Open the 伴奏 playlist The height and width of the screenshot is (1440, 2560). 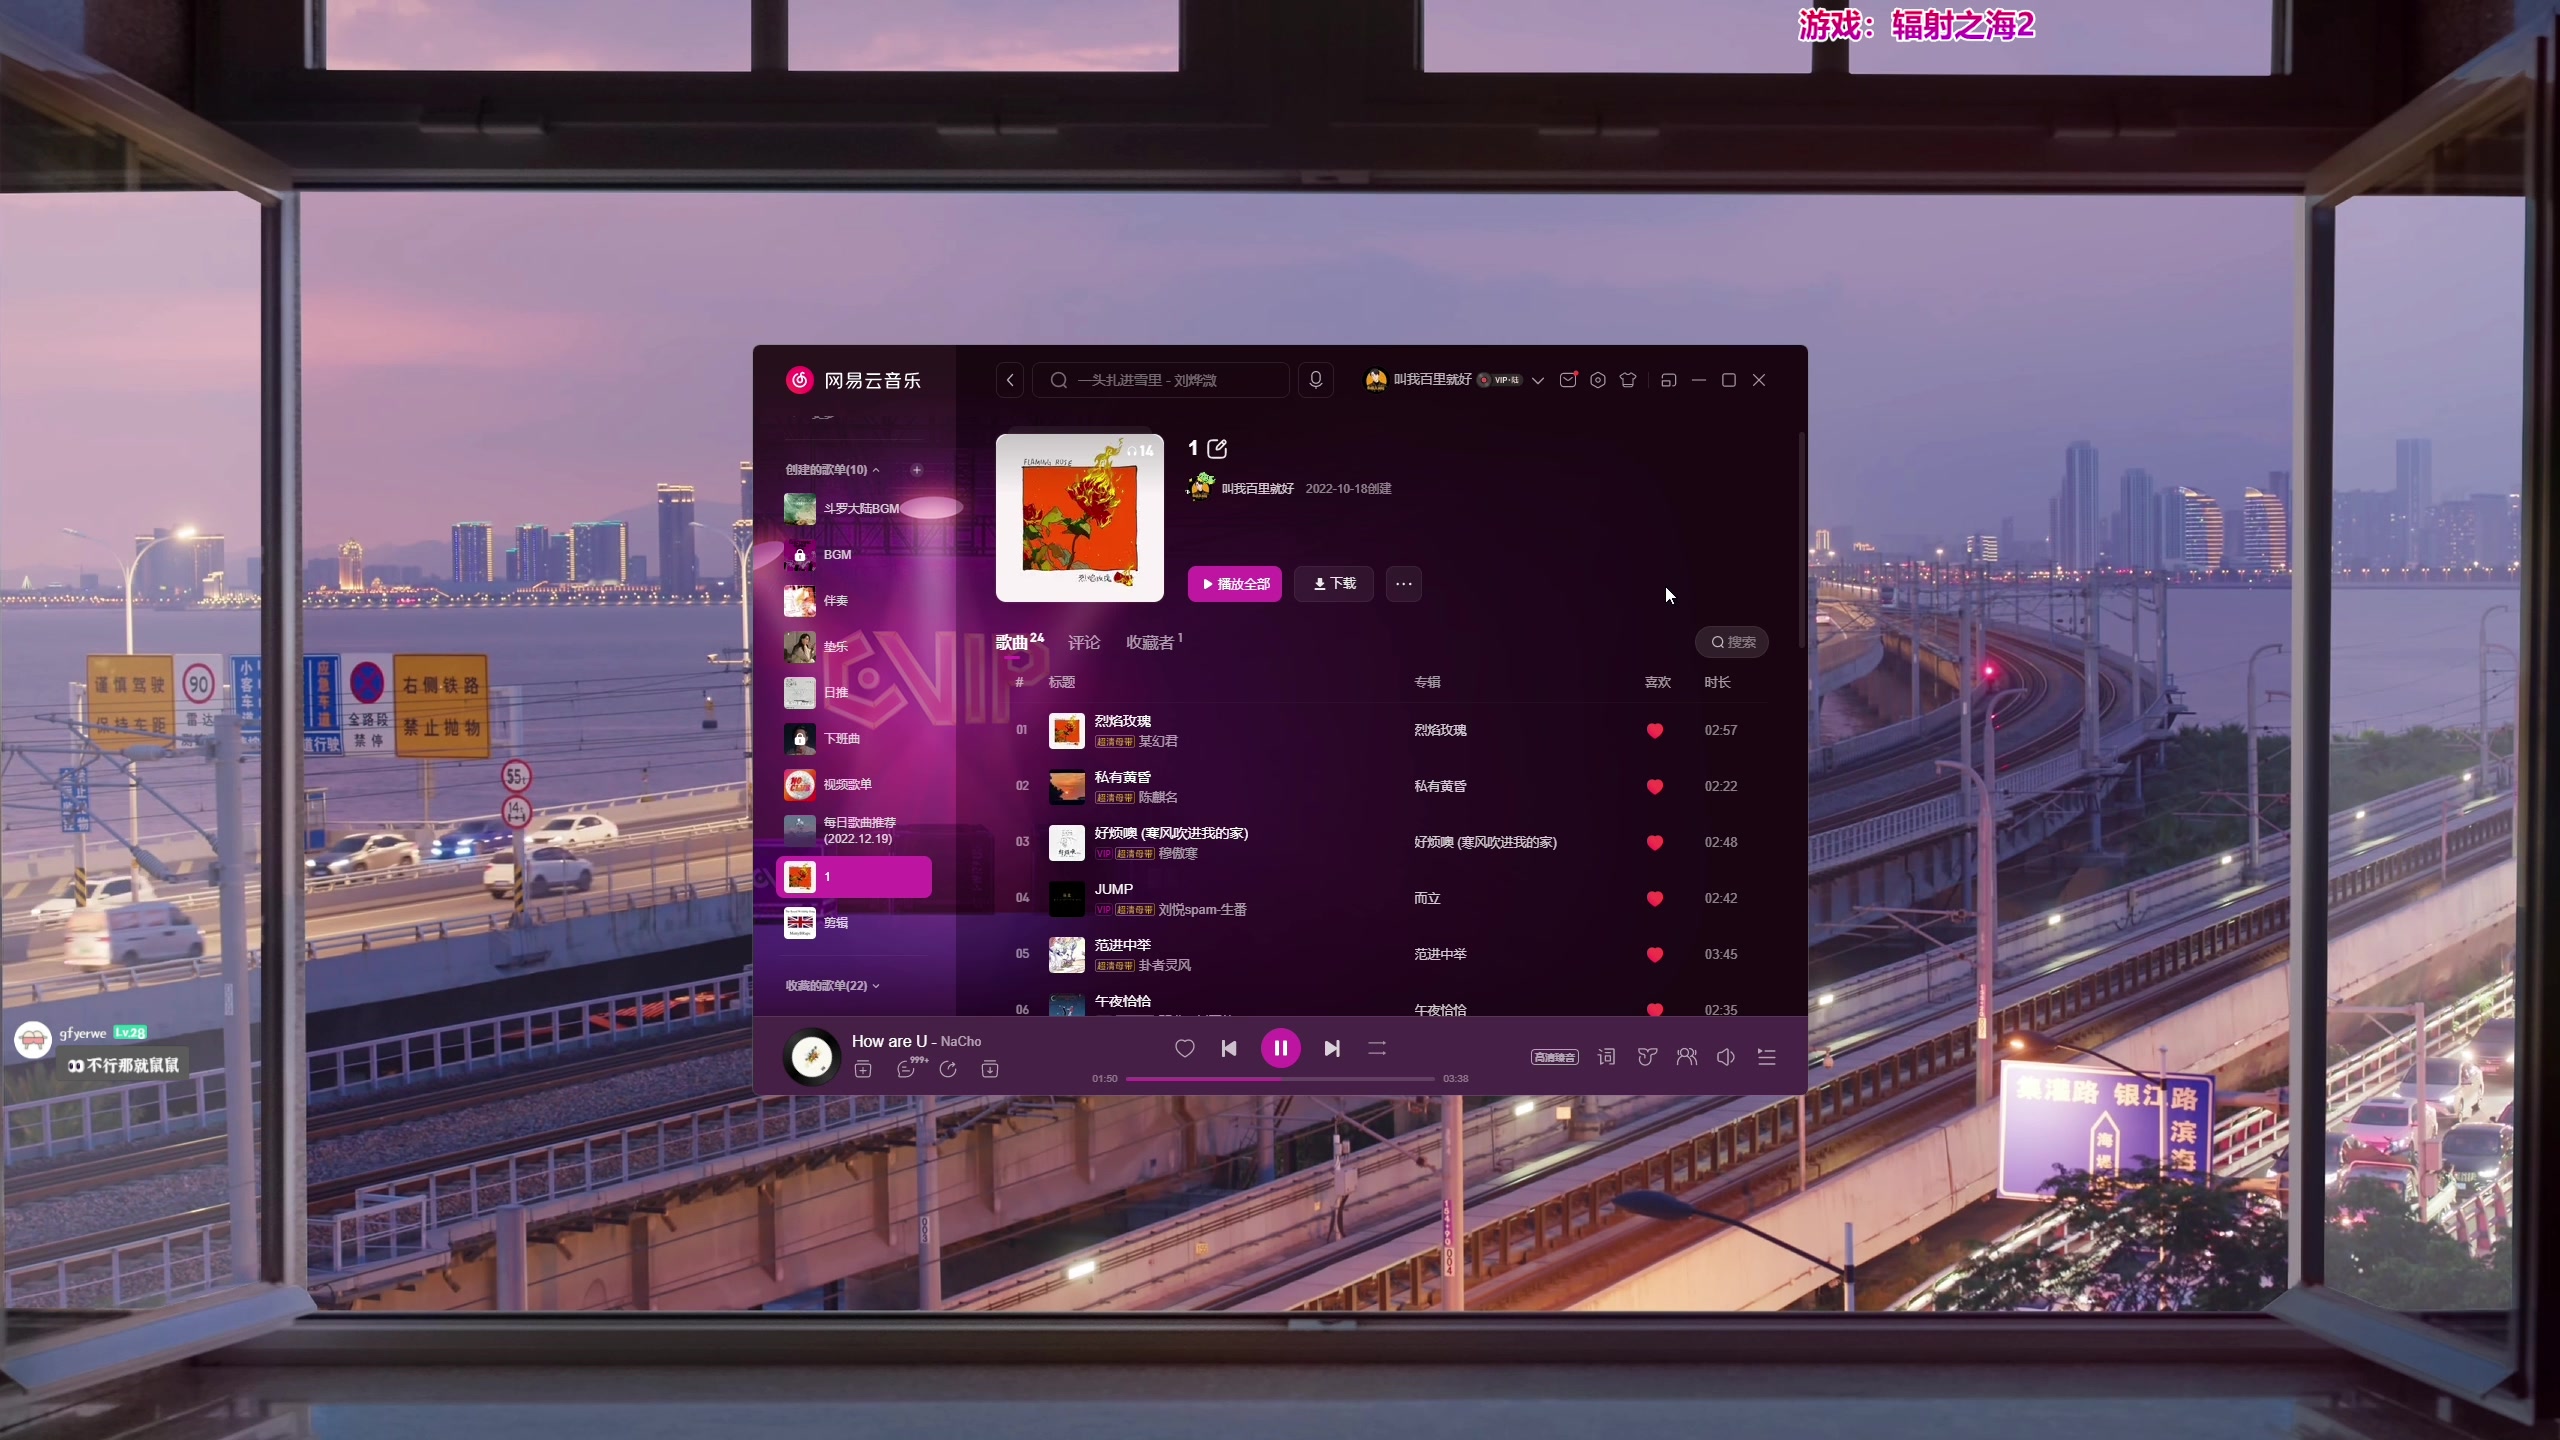click(x=856, y=601)
